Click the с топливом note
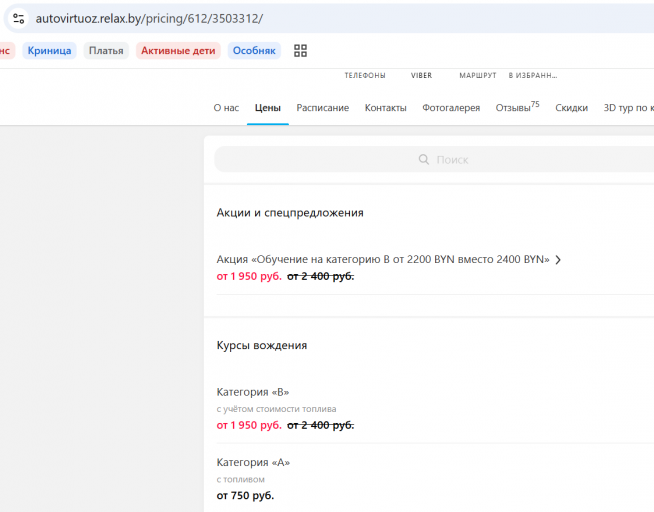 click(x=240, y=479)
